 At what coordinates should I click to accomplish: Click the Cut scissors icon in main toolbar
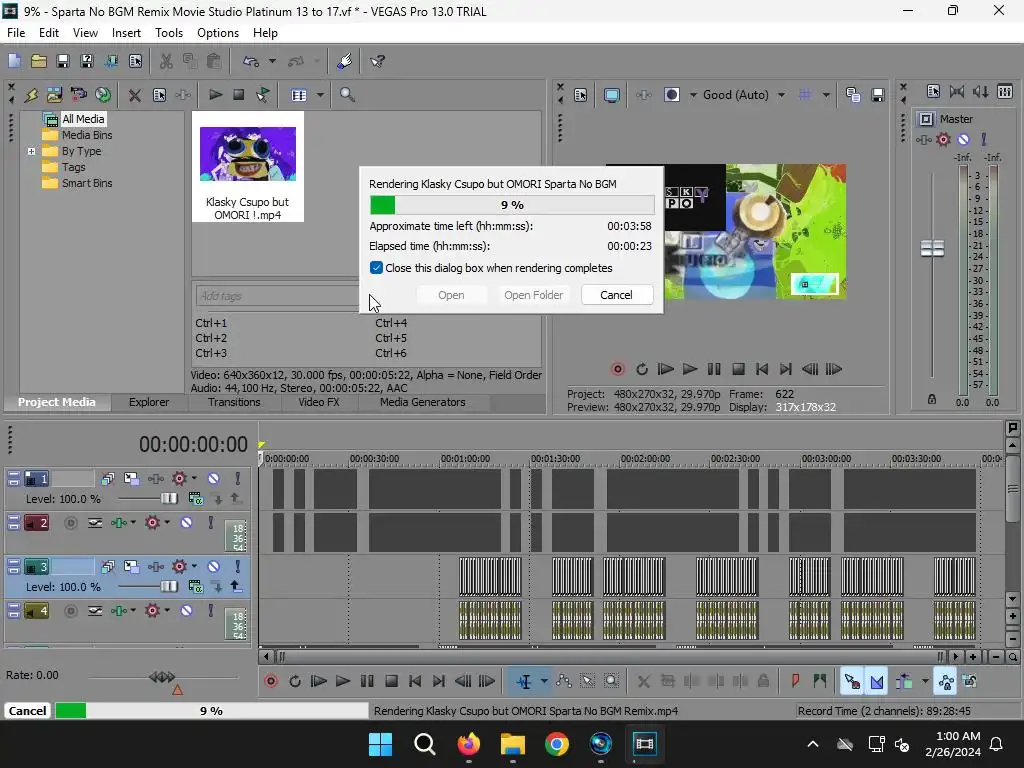click(166, 61)
